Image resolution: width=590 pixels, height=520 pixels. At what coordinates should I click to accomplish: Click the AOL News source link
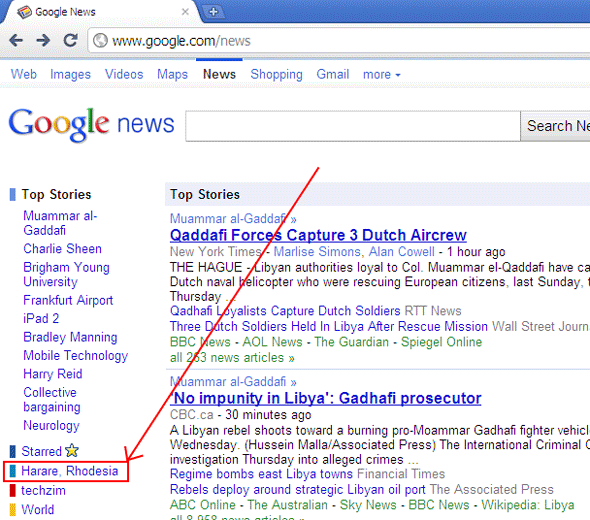point(272,342)
